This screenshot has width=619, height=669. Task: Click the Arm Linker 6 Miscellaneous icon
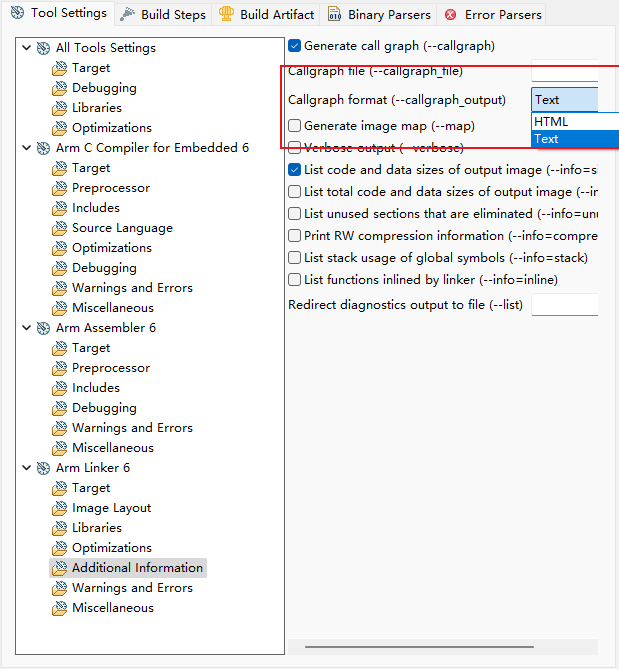[60, 608]
